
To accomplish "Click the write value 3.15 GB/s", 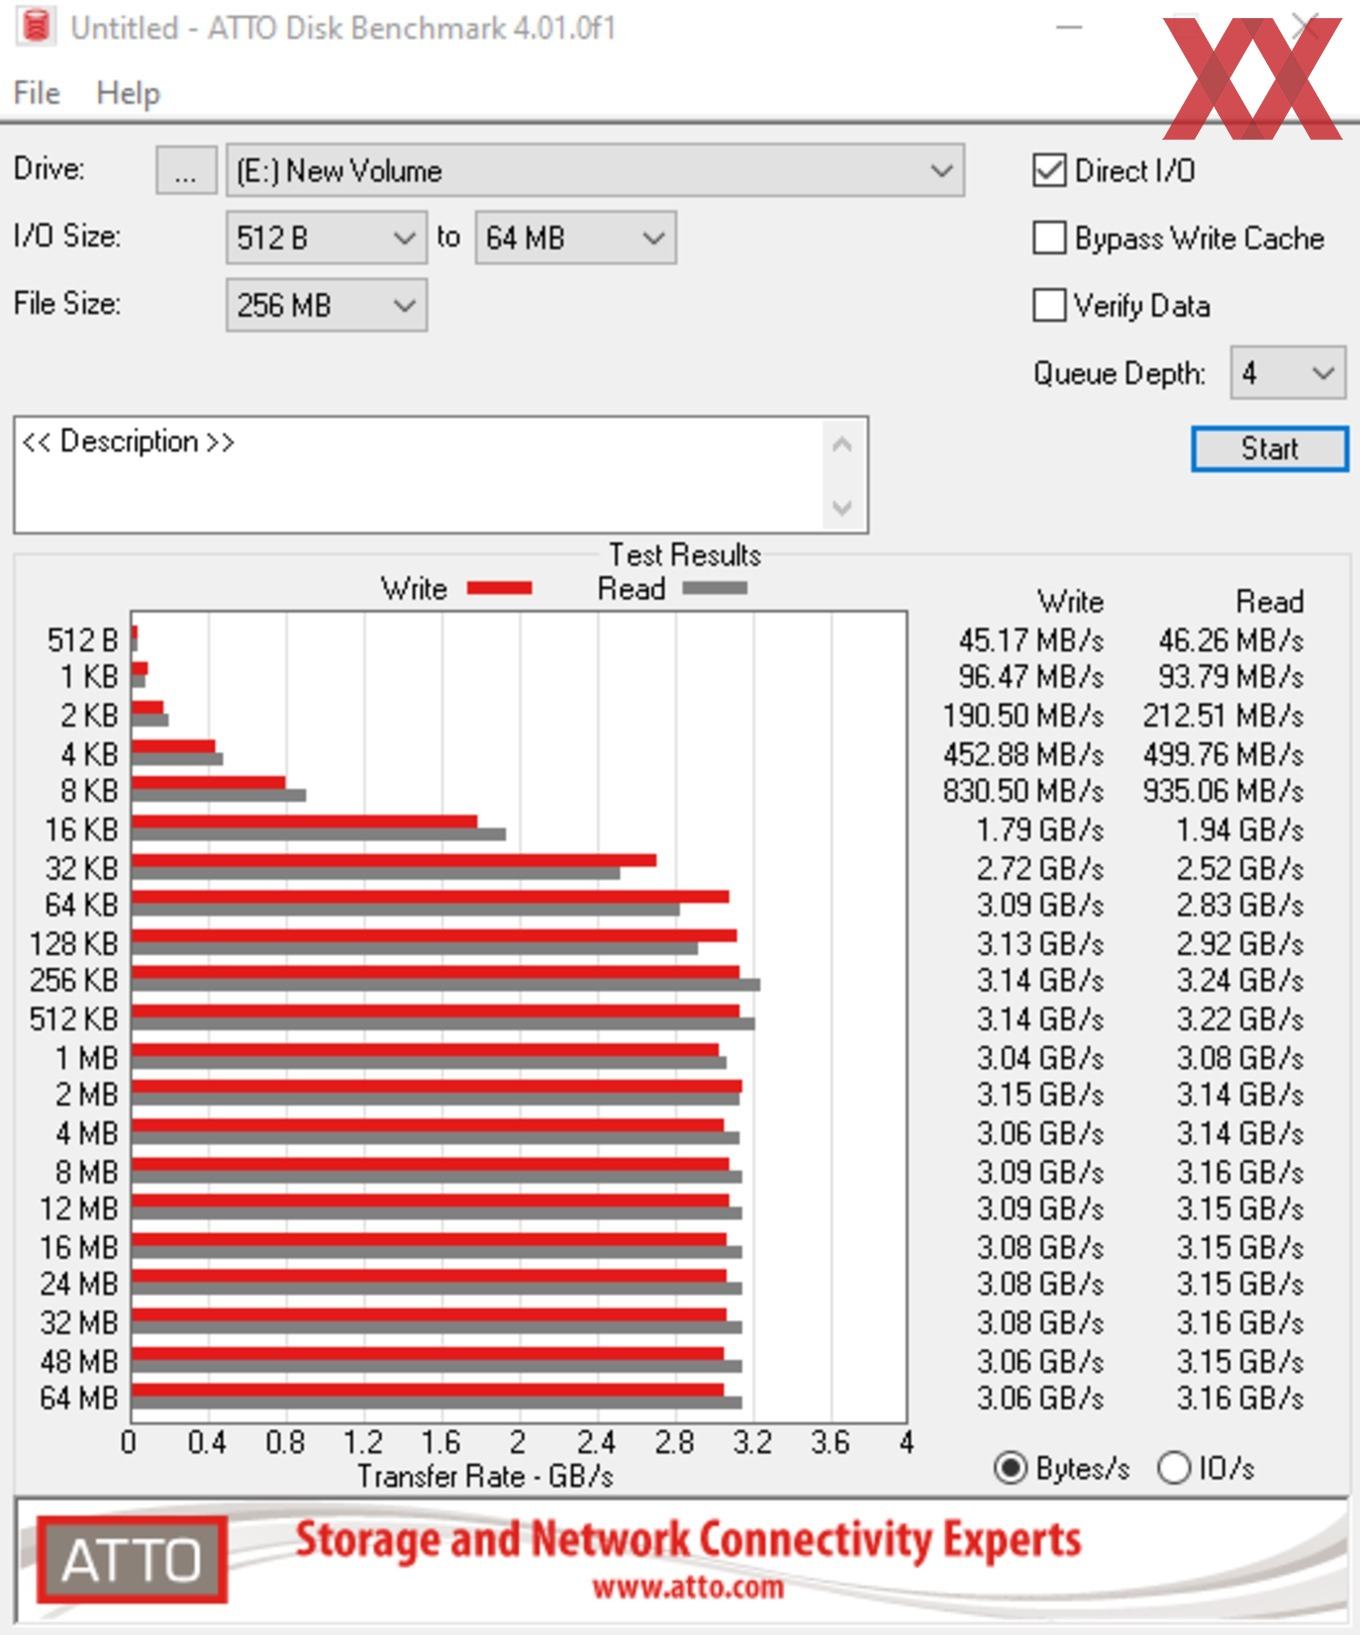I will (x=1040, y=1094).
